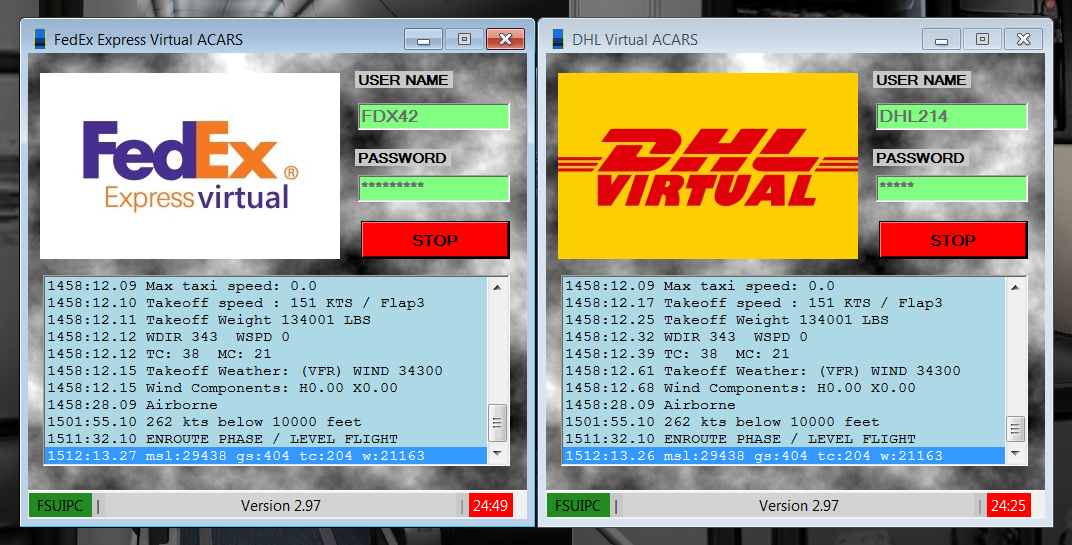Click the DHL log scroll down arrow
The image size is (1072, 545).
pyautogui.click(x=1015, y=453)
